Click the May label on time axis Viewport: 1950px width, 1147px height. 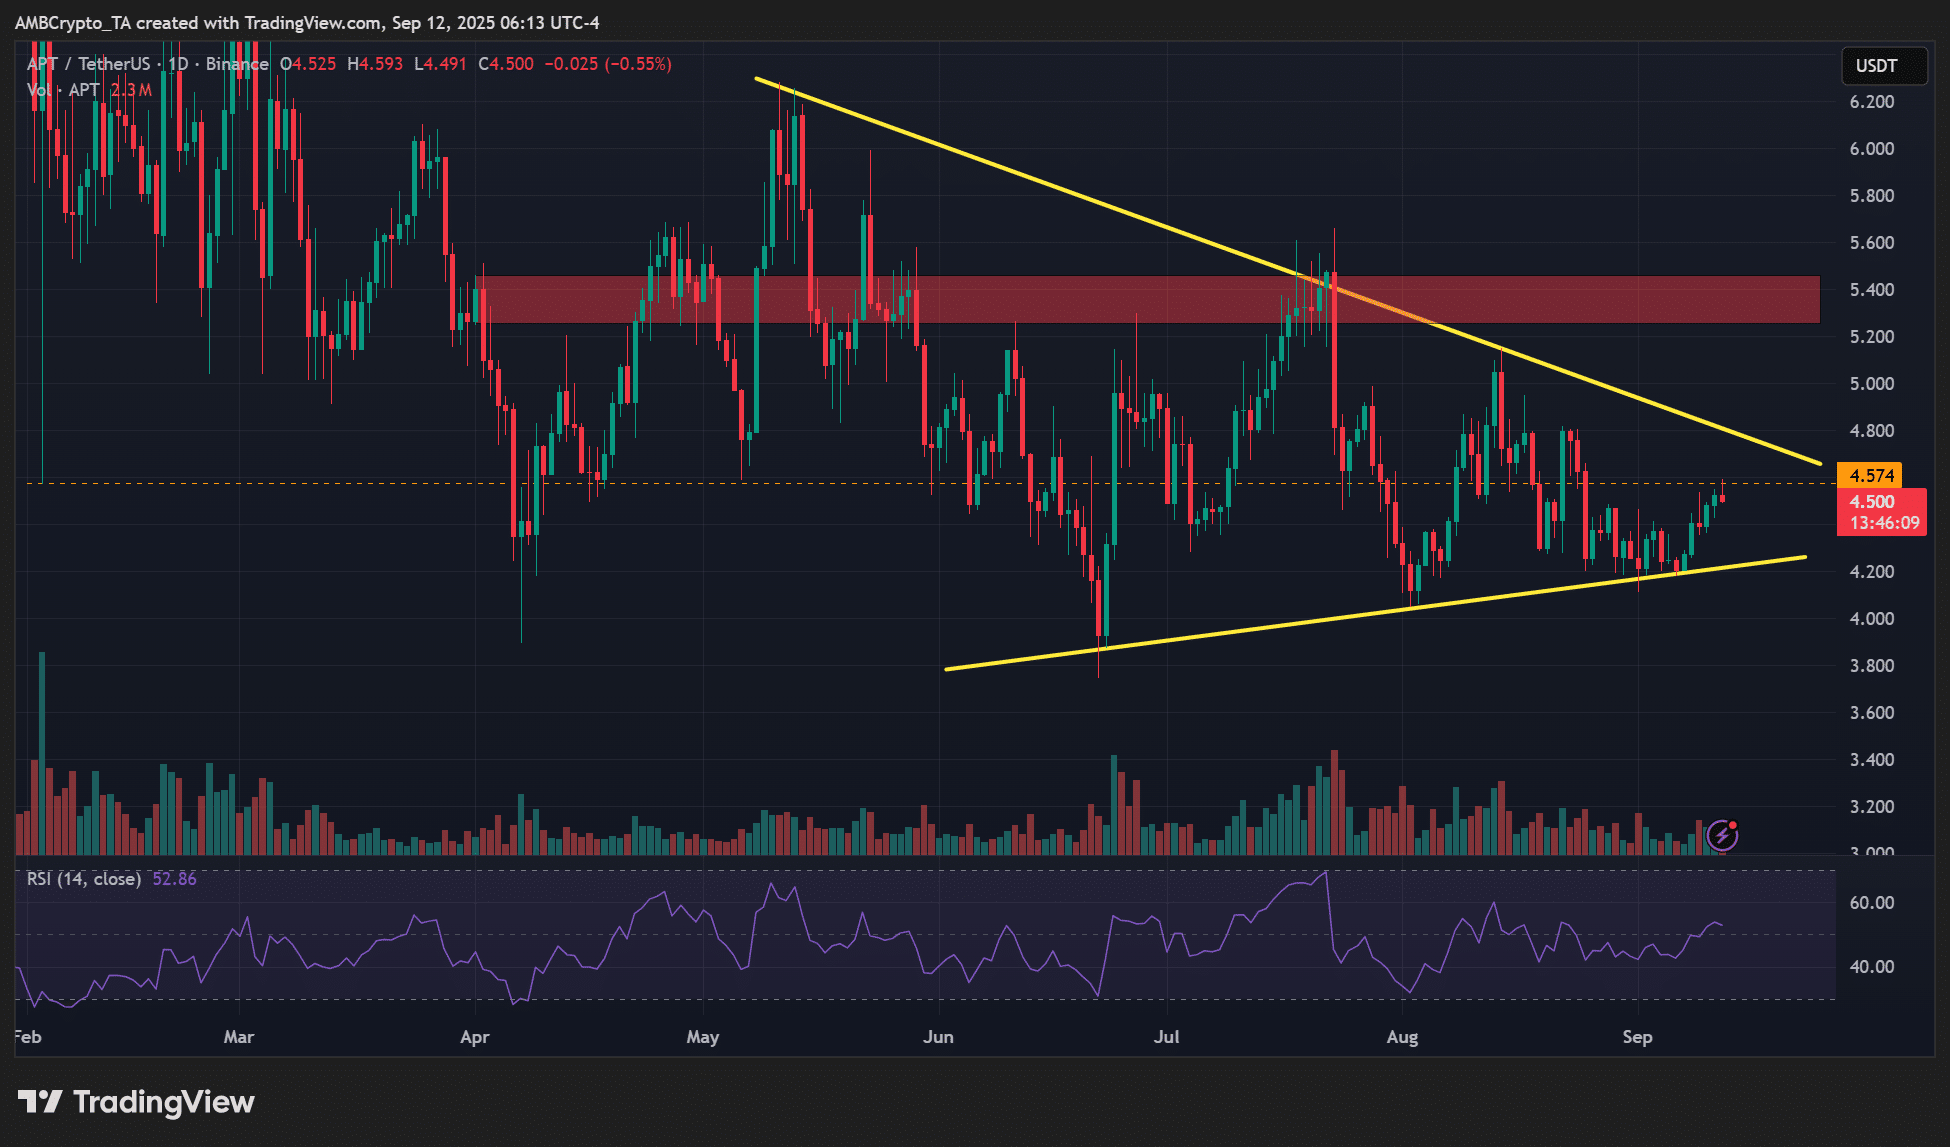click(702, 1037)
